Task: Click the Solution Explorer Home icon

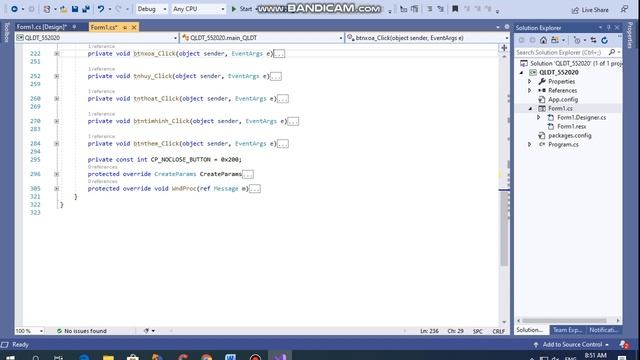Action: click(543, 40)
